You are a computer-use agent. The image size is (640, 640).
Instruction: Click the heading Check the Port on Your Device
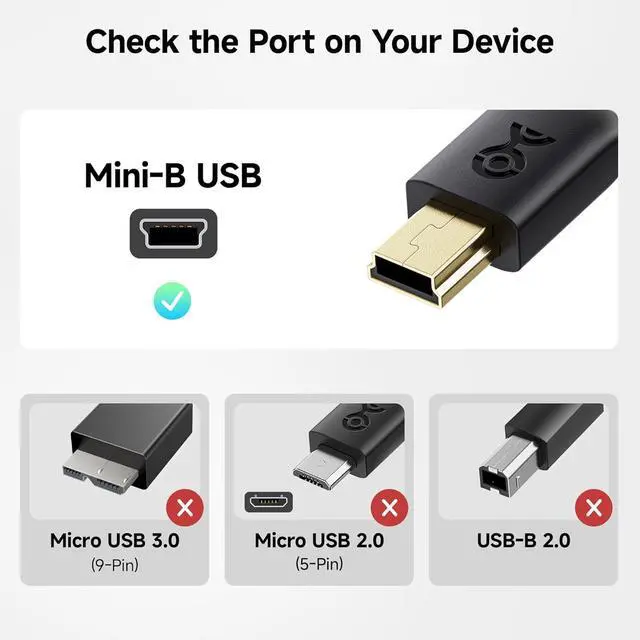320,42
